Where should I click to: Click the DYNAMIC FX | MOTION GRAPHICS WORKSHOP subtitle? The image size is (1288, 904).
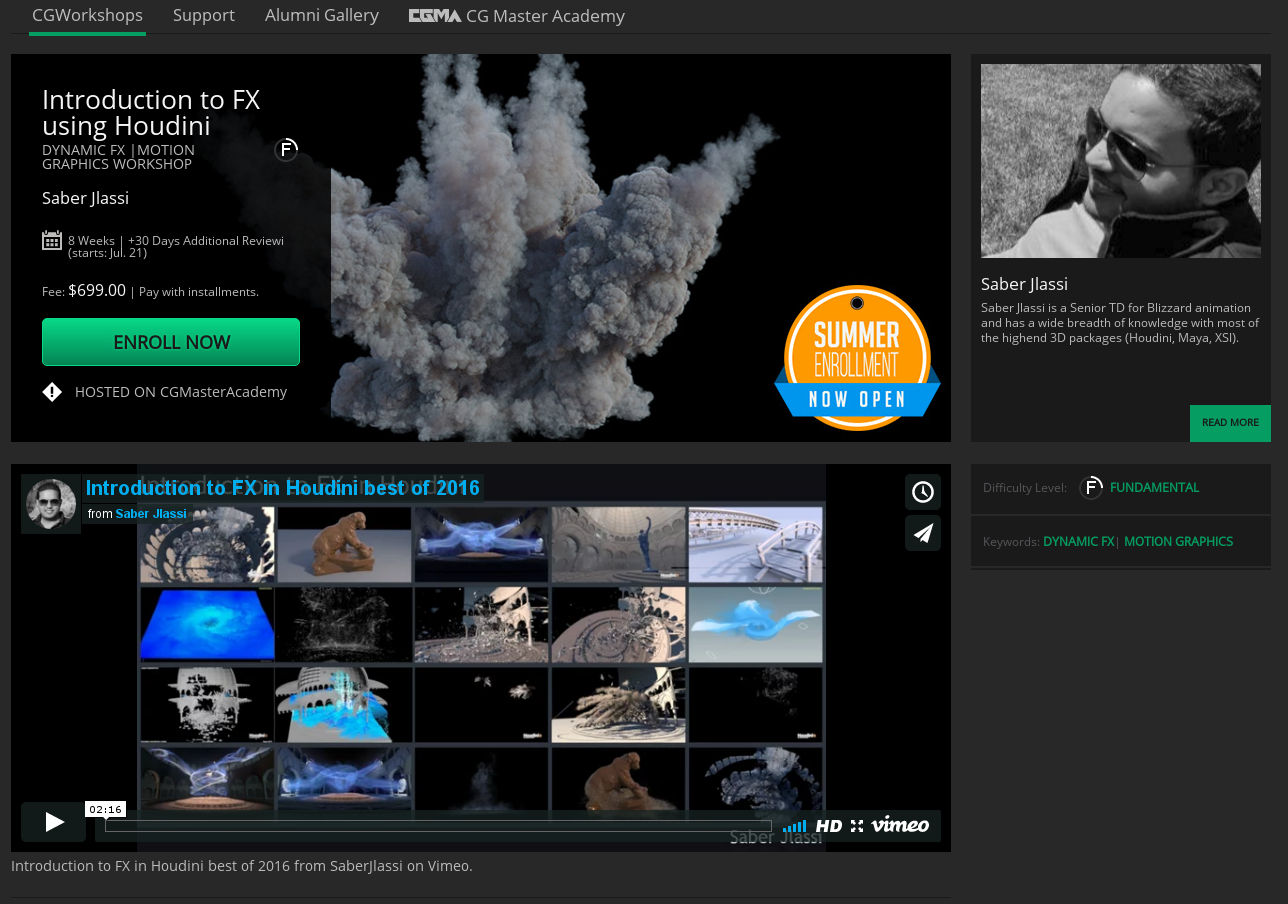click(x=118, y=157)
